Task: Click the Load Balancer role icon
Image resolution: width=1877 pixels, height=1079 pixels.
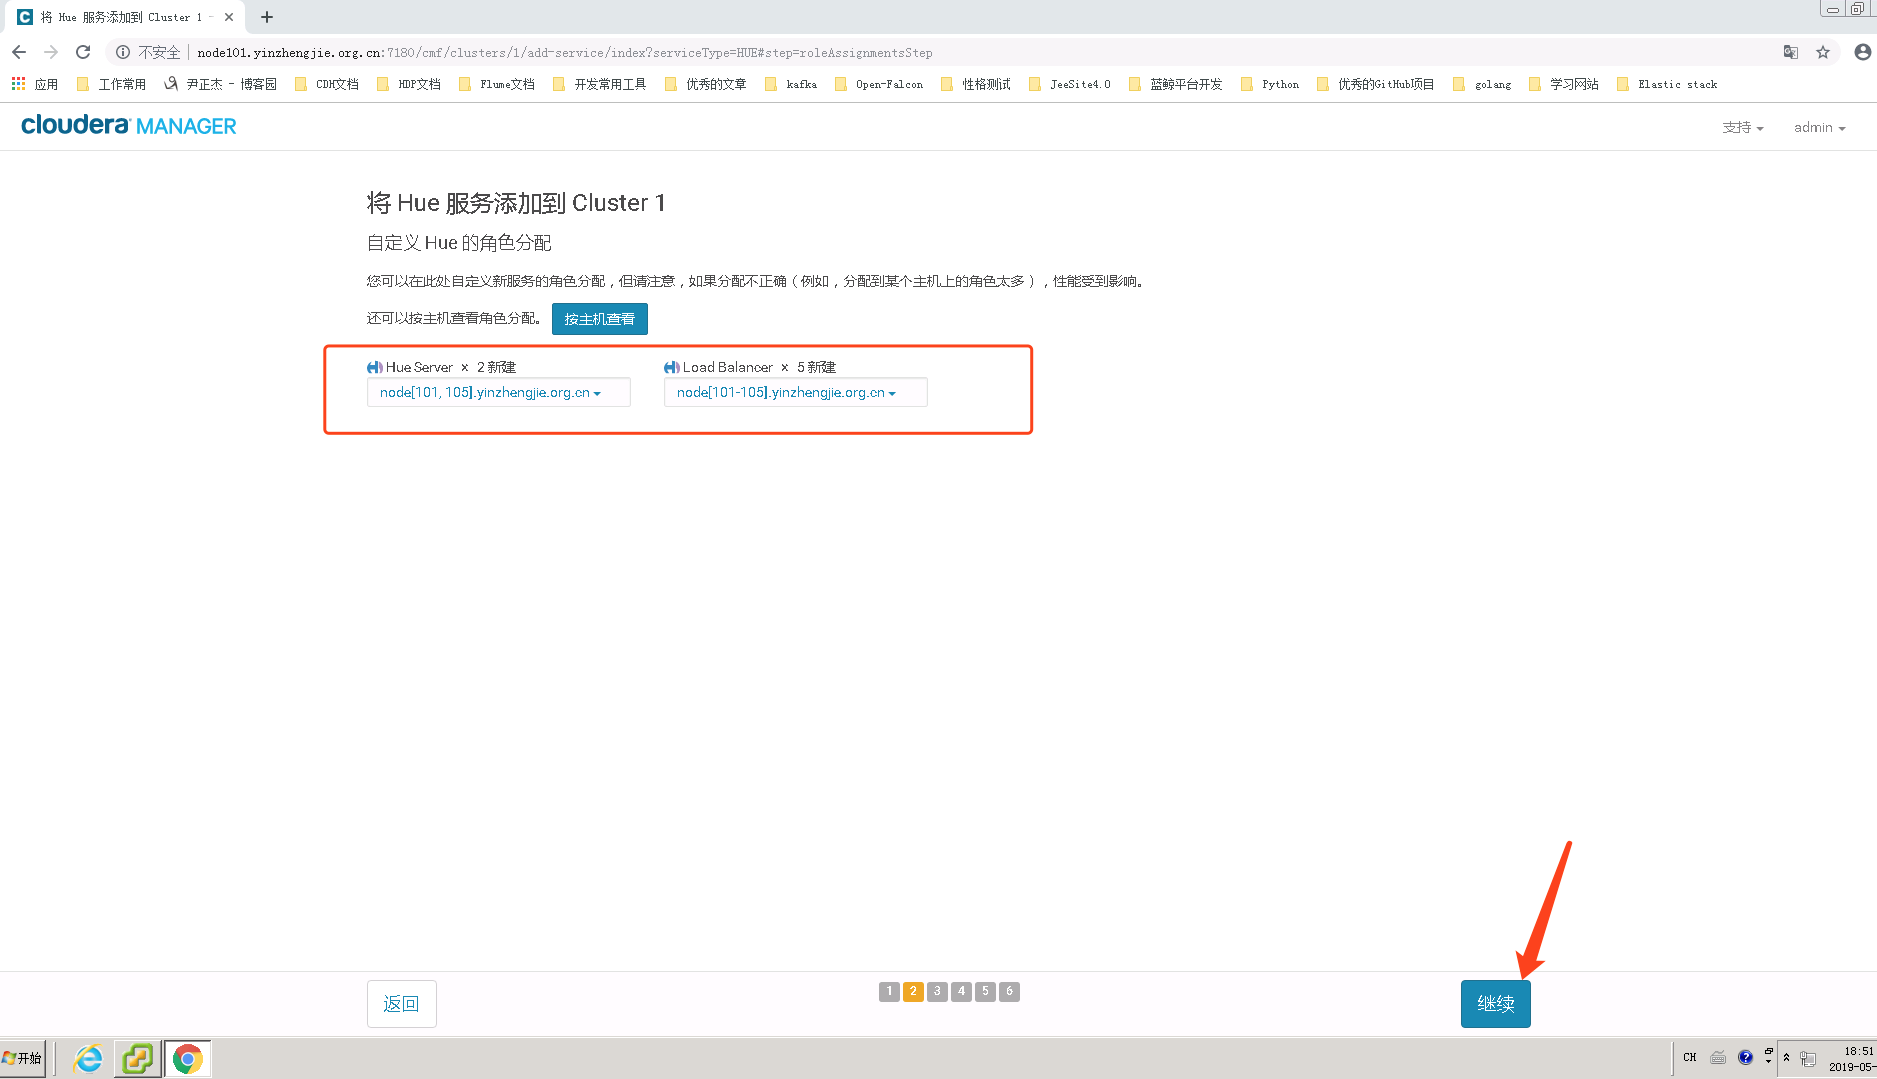Action: 670,367
